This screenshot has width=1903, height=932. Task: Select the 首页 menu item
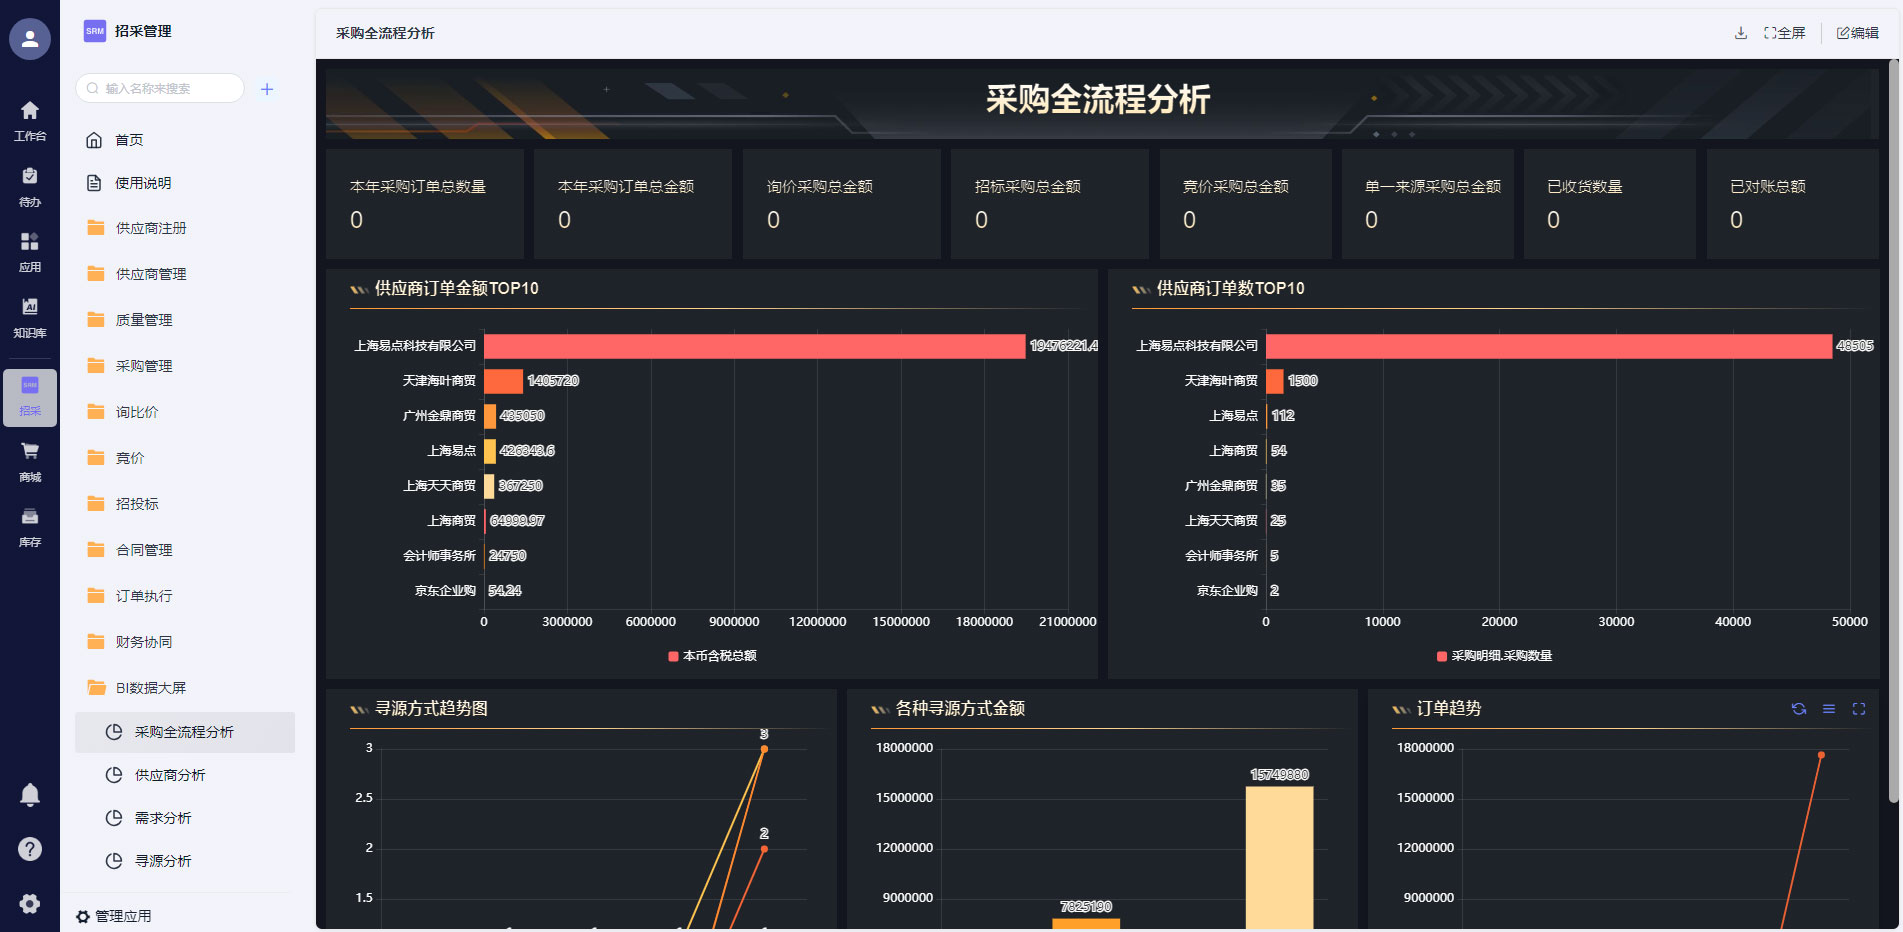[129, 140]
